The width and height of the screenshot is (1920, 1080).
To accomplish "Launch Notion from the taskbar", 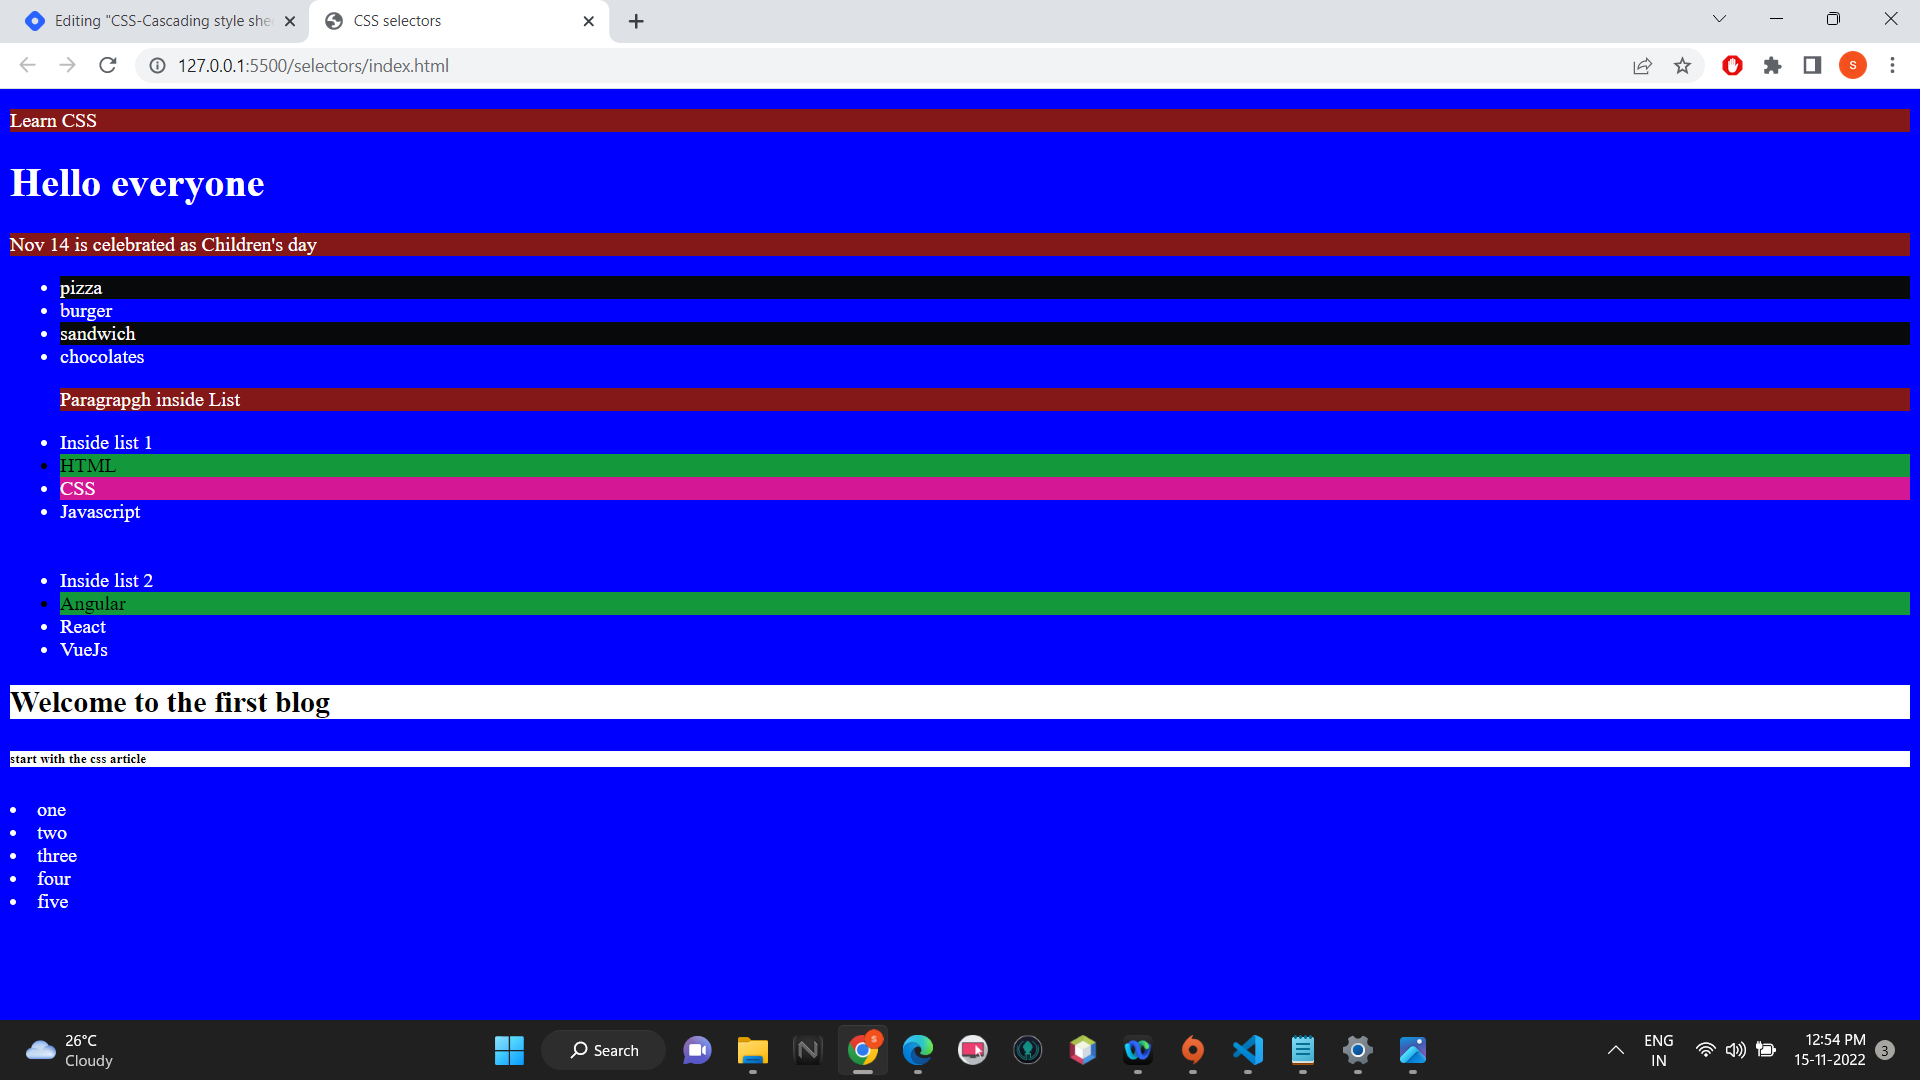I will [x=807, y=1050].
